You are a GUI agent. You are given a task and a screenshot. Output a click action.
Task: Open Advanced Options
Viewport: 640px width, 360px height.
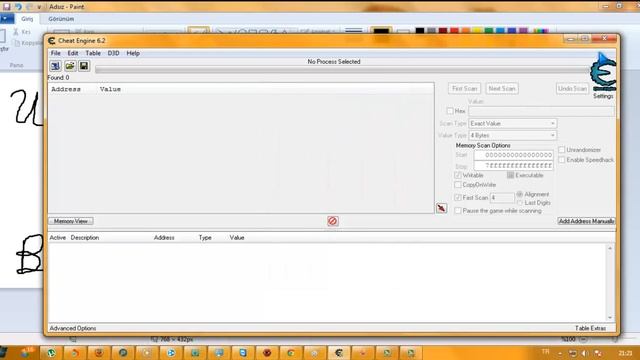(73, 328)
